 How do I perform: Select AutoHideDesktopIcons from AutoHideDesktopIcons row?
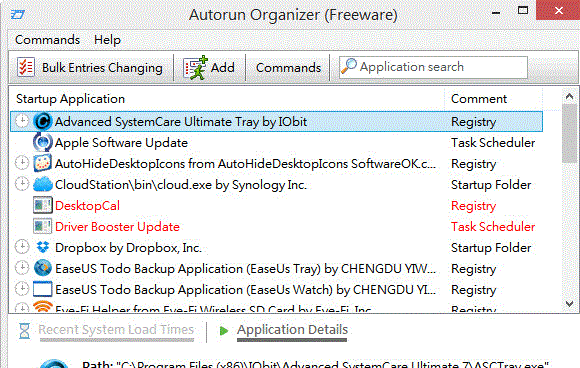pos(276,163)
